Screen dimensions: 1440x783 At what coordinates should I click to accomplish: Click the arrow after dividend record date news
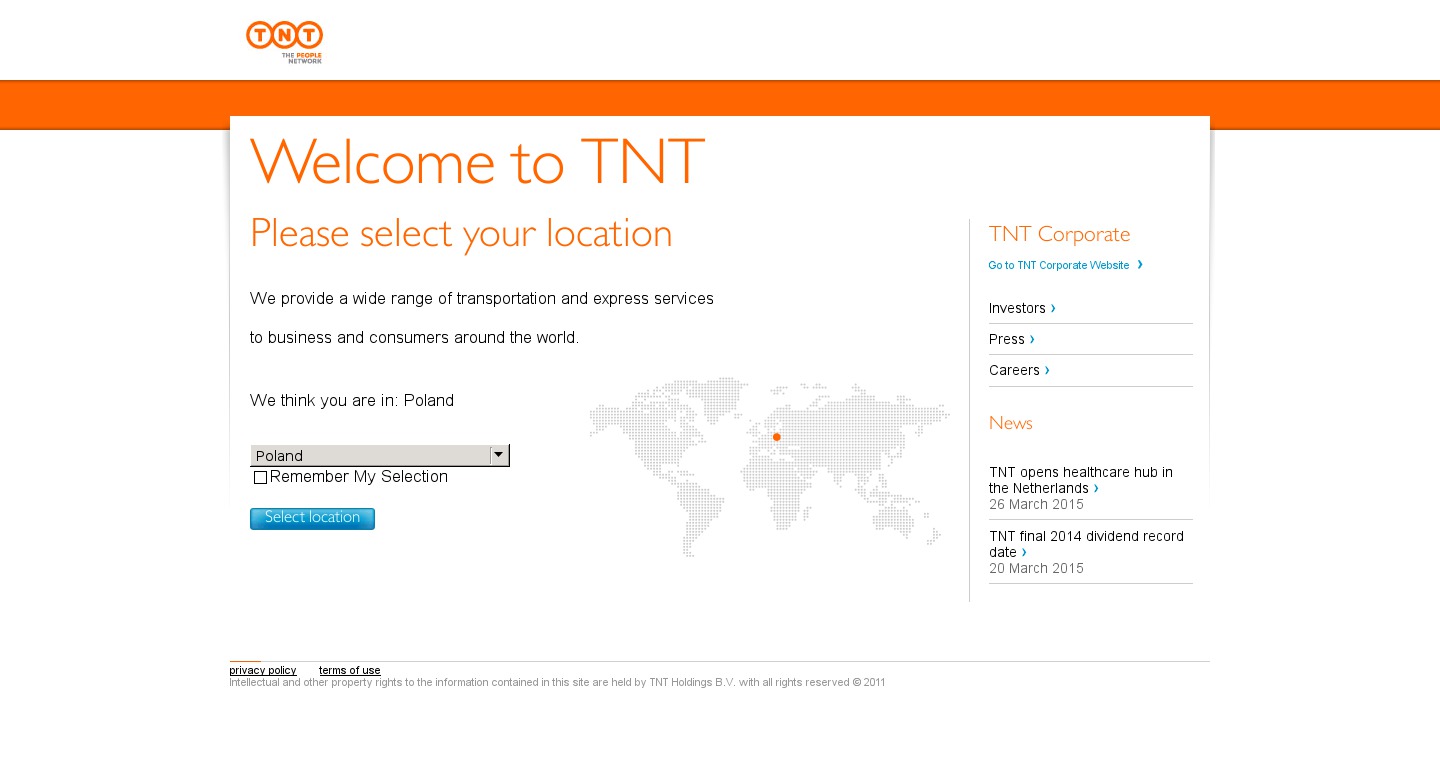pos(1024,552)
